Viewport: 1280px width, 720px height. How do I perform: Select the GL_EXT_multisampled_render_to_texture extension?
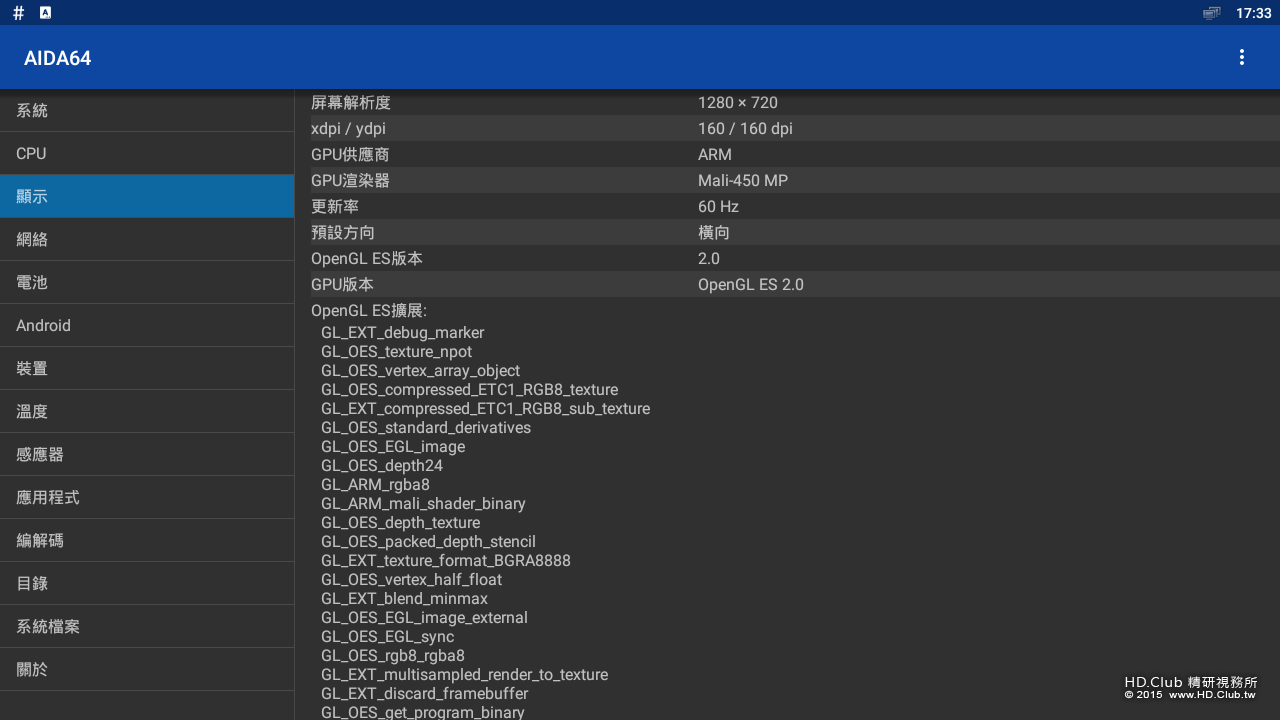[x=464, y=674]
